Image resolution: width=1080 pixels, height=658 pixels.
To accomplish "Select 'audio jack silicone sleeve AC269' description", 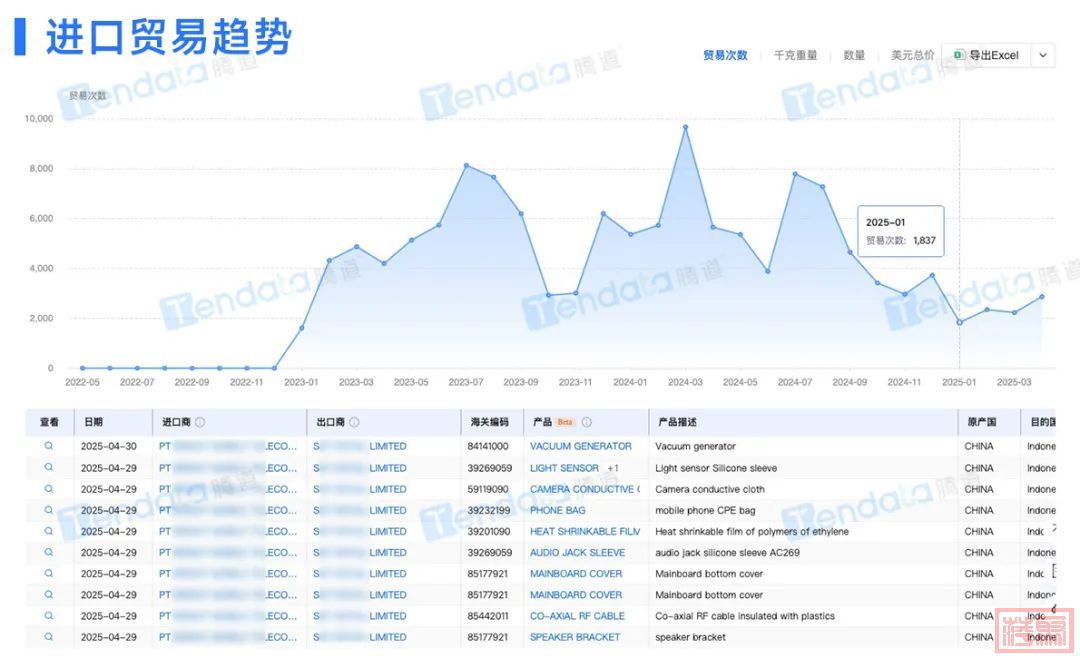I will click(x=727, y=553).
